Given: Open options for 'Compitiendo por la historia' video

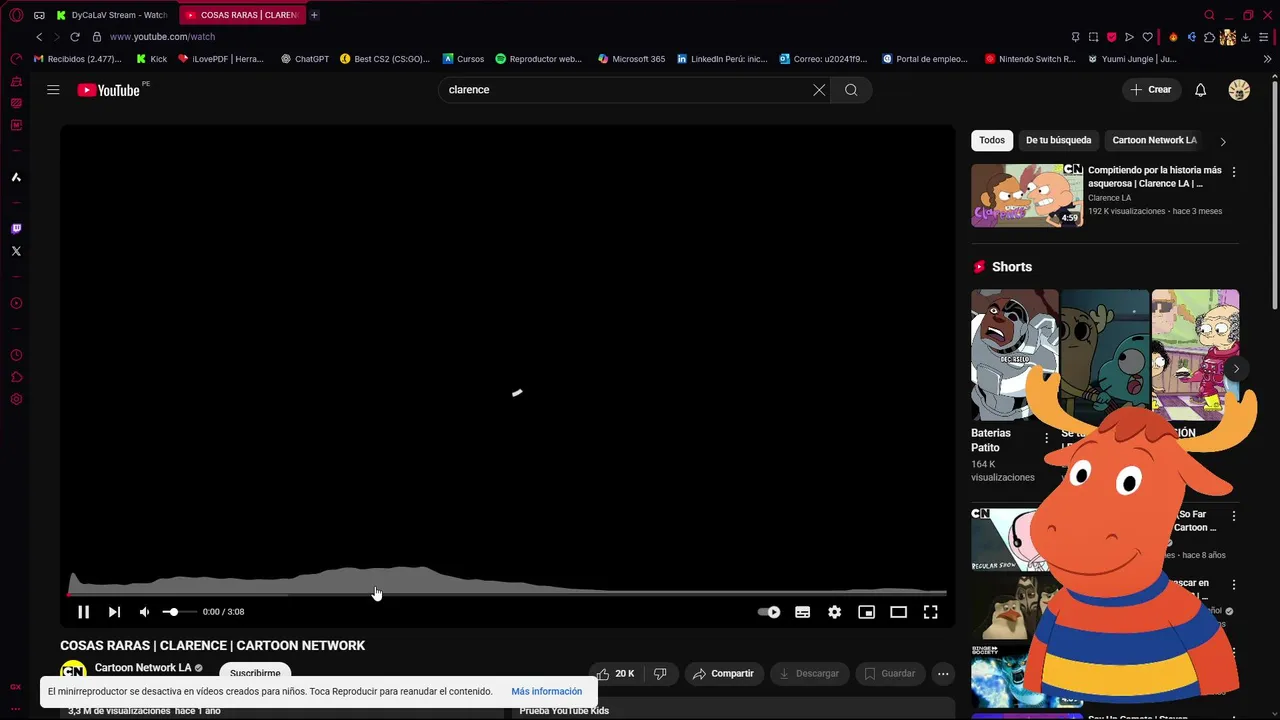Looking at the screenshot, I should click(1233, 172).
